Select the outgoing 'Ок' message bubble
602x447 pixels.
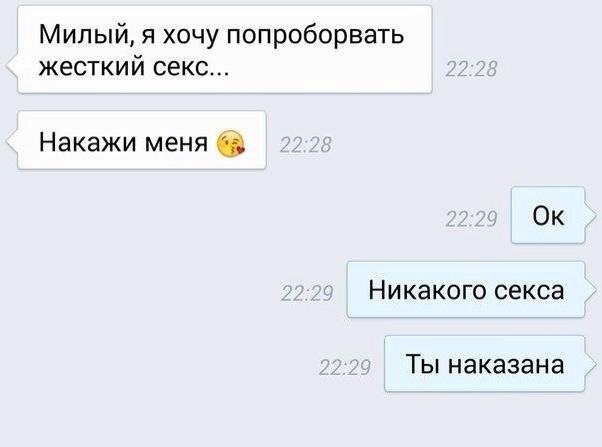tap(548, 215)
